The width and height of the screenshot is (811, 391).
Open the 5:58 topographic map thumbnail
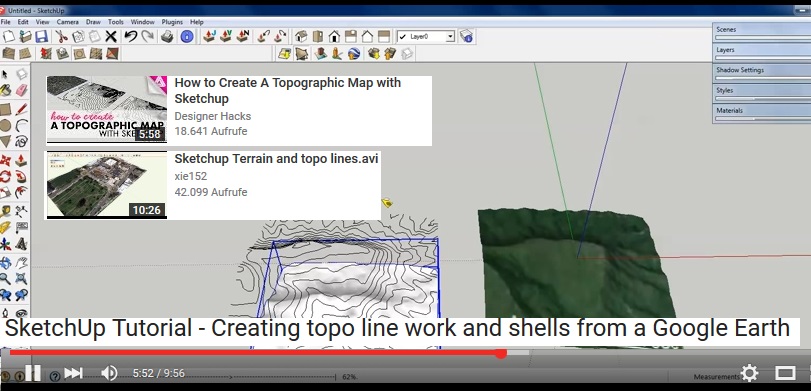107,110
